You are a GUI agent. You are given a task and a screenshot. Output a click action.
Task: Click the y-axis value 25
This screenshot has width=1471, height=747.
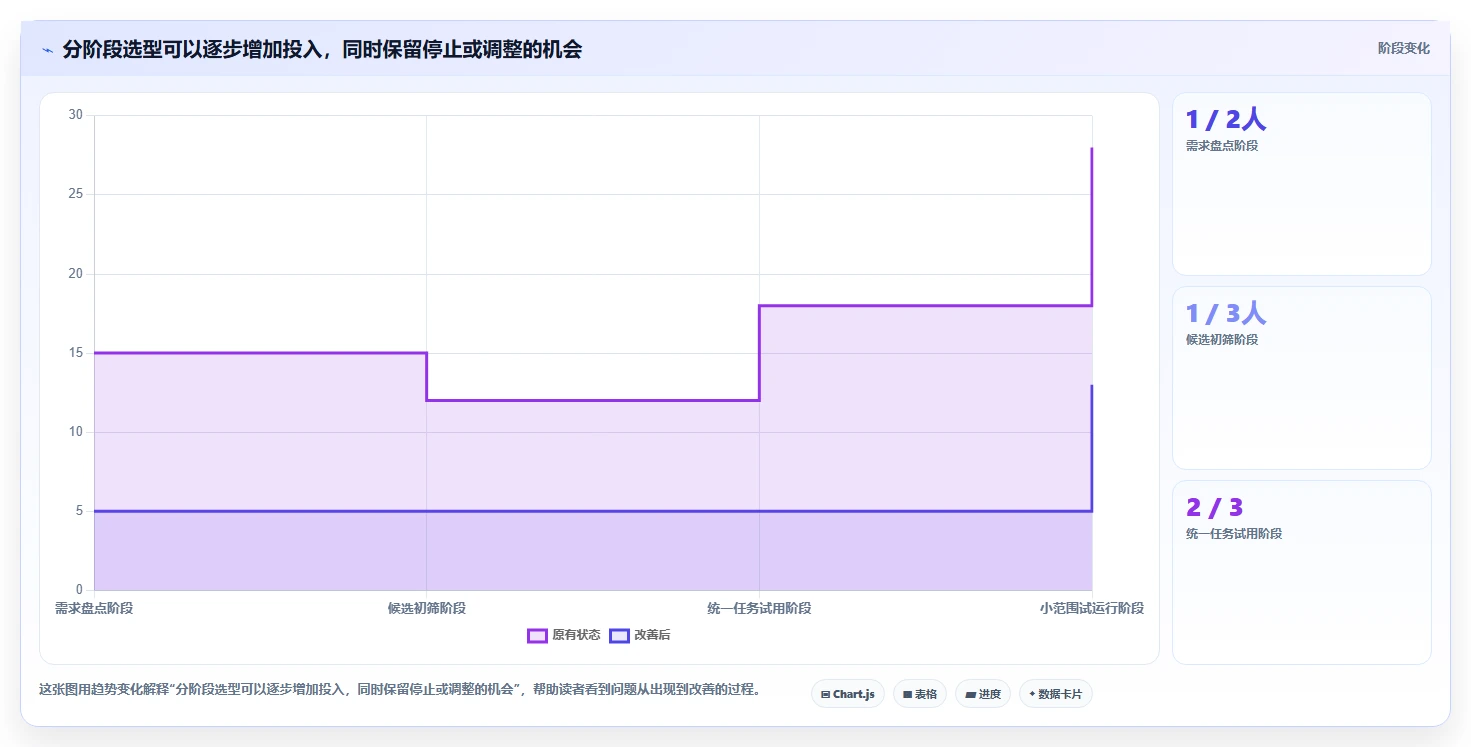pyautogui.click(x=76, y=194)
